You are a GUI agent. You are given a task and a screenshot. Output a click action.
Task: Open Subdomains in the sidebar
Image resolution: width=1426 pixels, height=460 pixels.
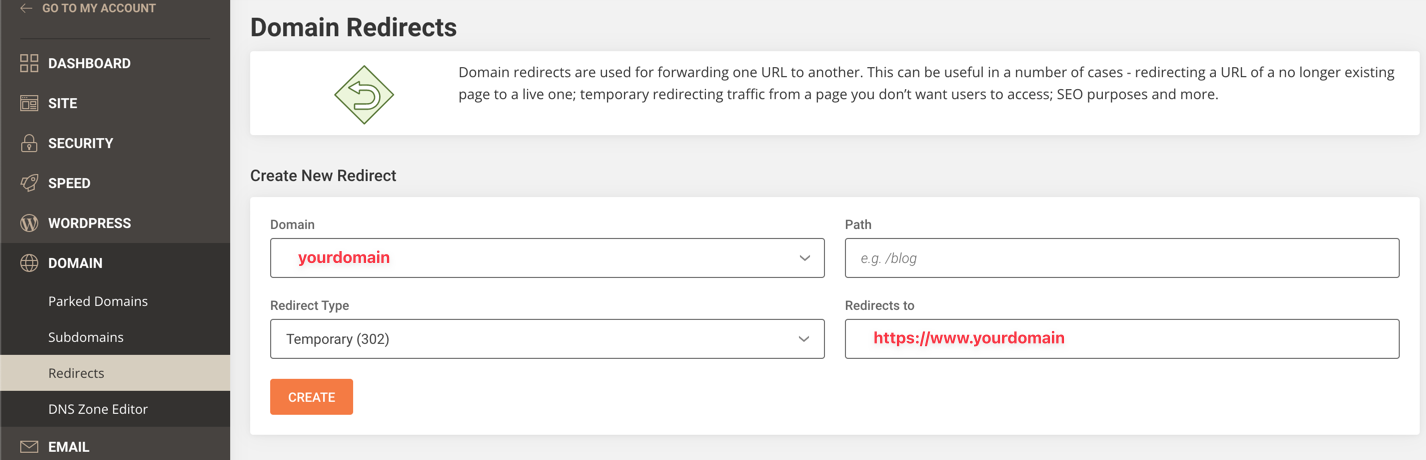(86, 337)
